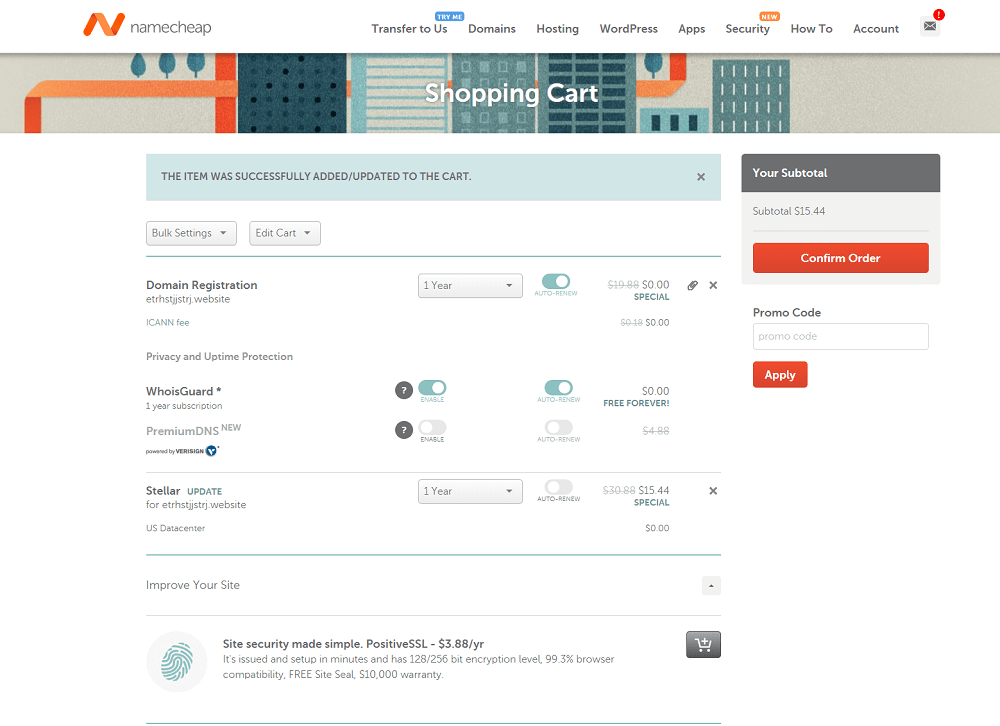Open the Bulk Settings dropdown
Viewport: 1000px width, 726px height.
click(191, 233)
